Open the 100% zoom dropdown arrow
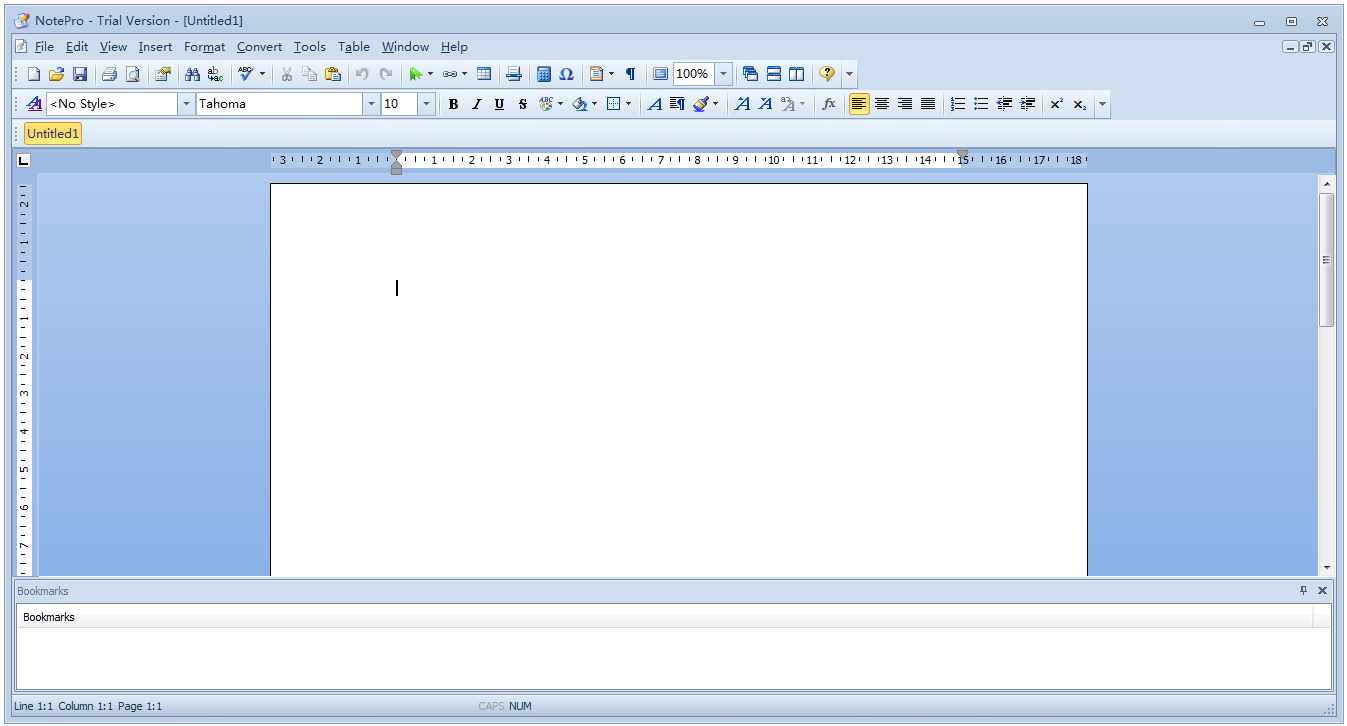Screen dimensions: 1347x726 (723, 74)
